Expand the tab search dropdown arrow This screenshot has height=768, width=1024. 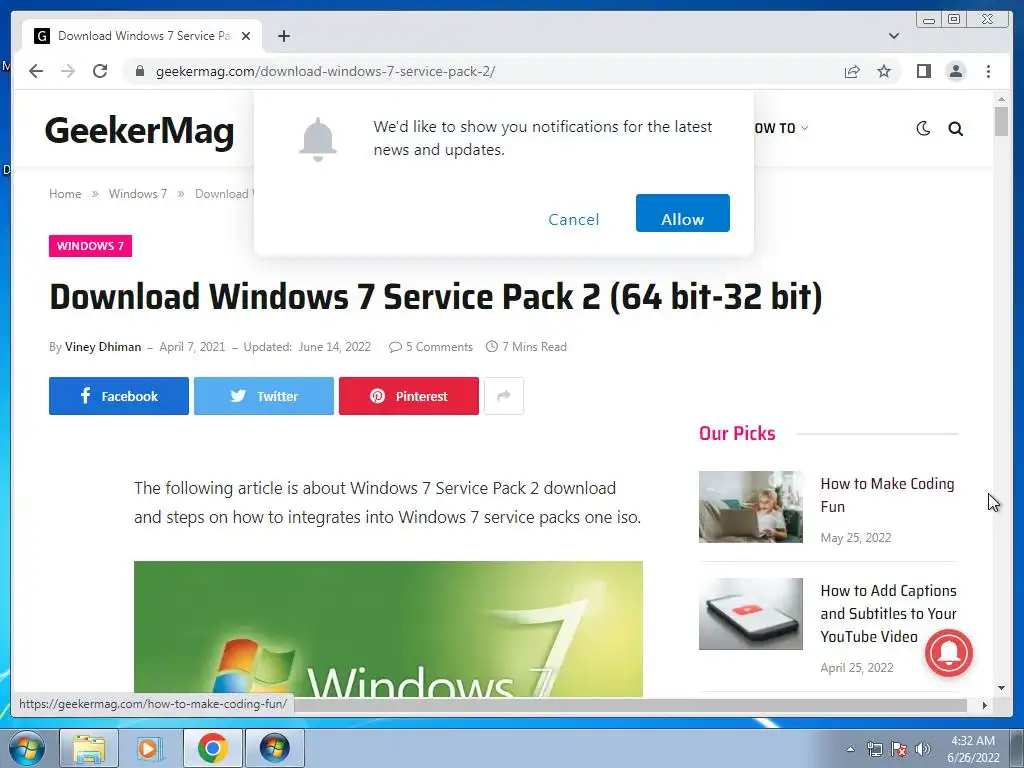point(894,36)
